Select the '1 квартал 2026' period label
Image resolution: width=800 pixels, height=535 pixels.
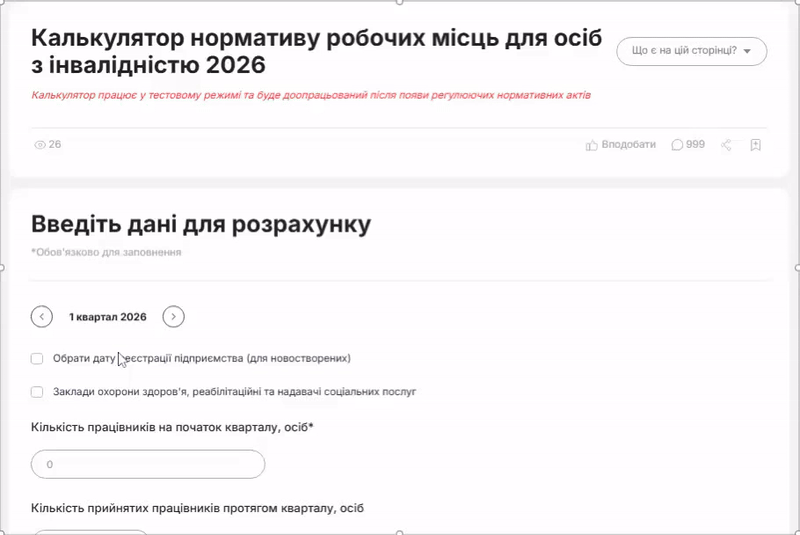pos(108,317)
